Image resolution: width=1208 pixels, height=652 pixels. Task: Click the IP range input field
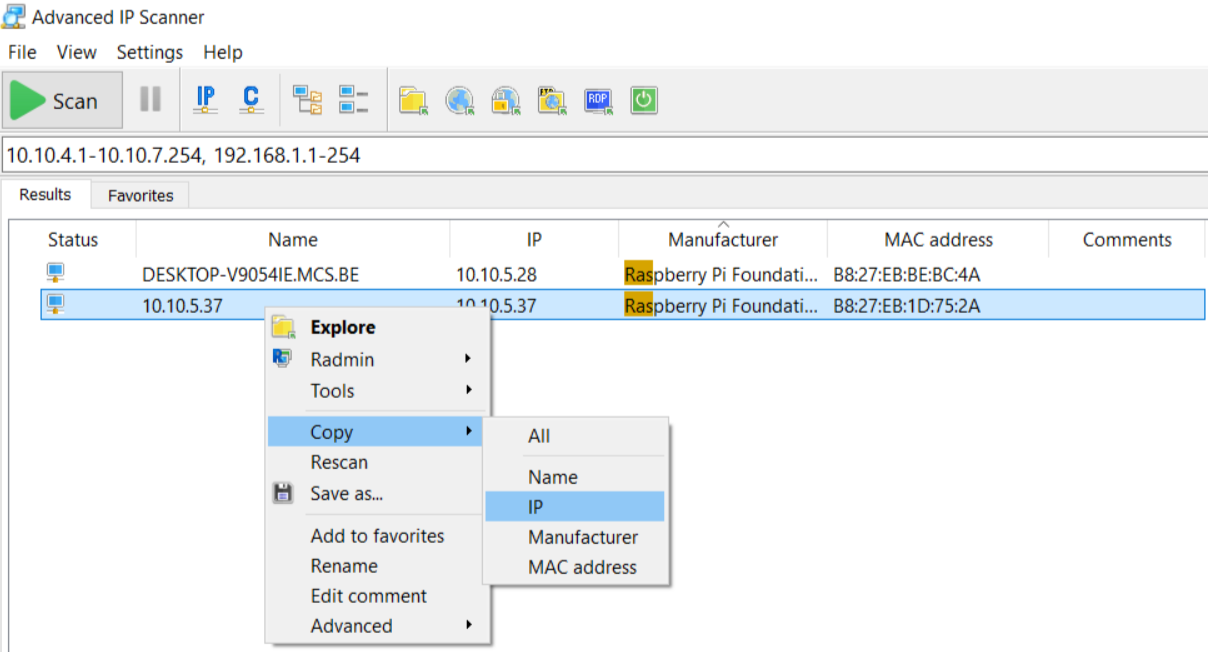pyautogui.click(x=604, y=155)
